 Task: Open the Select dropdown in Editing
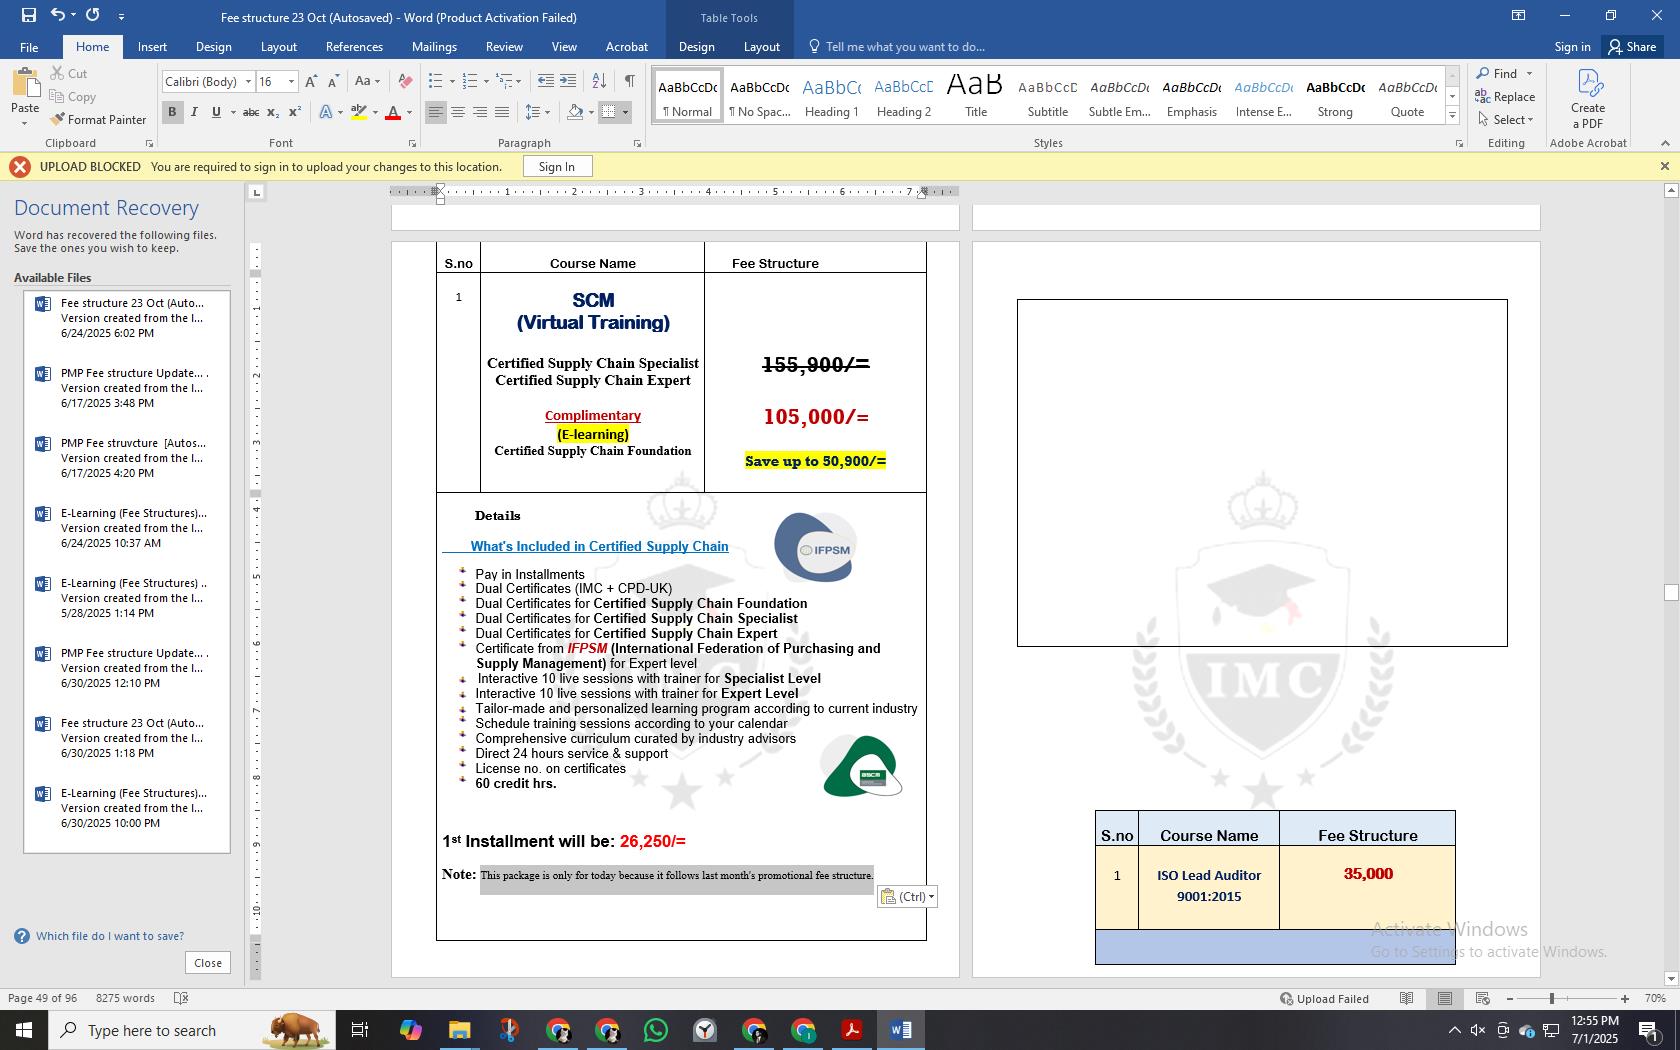point(1506,119)
